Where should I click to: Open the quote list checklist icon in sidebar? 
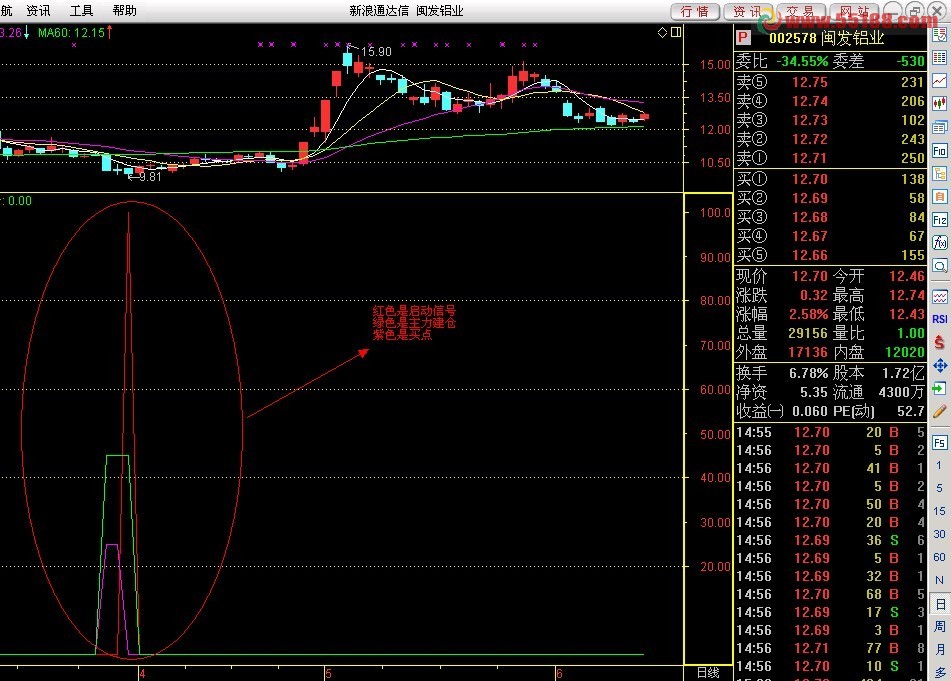click(x=939, y=35)
